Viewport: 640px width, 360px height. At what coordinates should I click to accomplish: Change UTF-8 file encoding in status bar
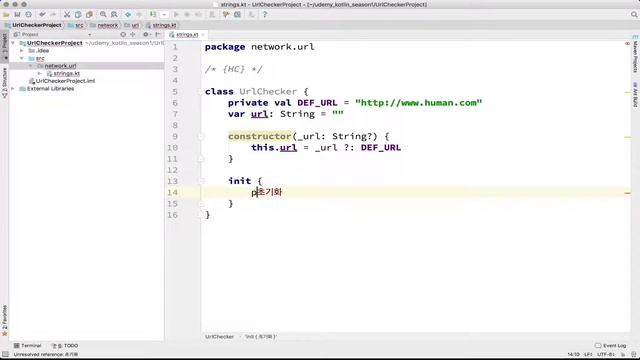[x=606, y=355]
